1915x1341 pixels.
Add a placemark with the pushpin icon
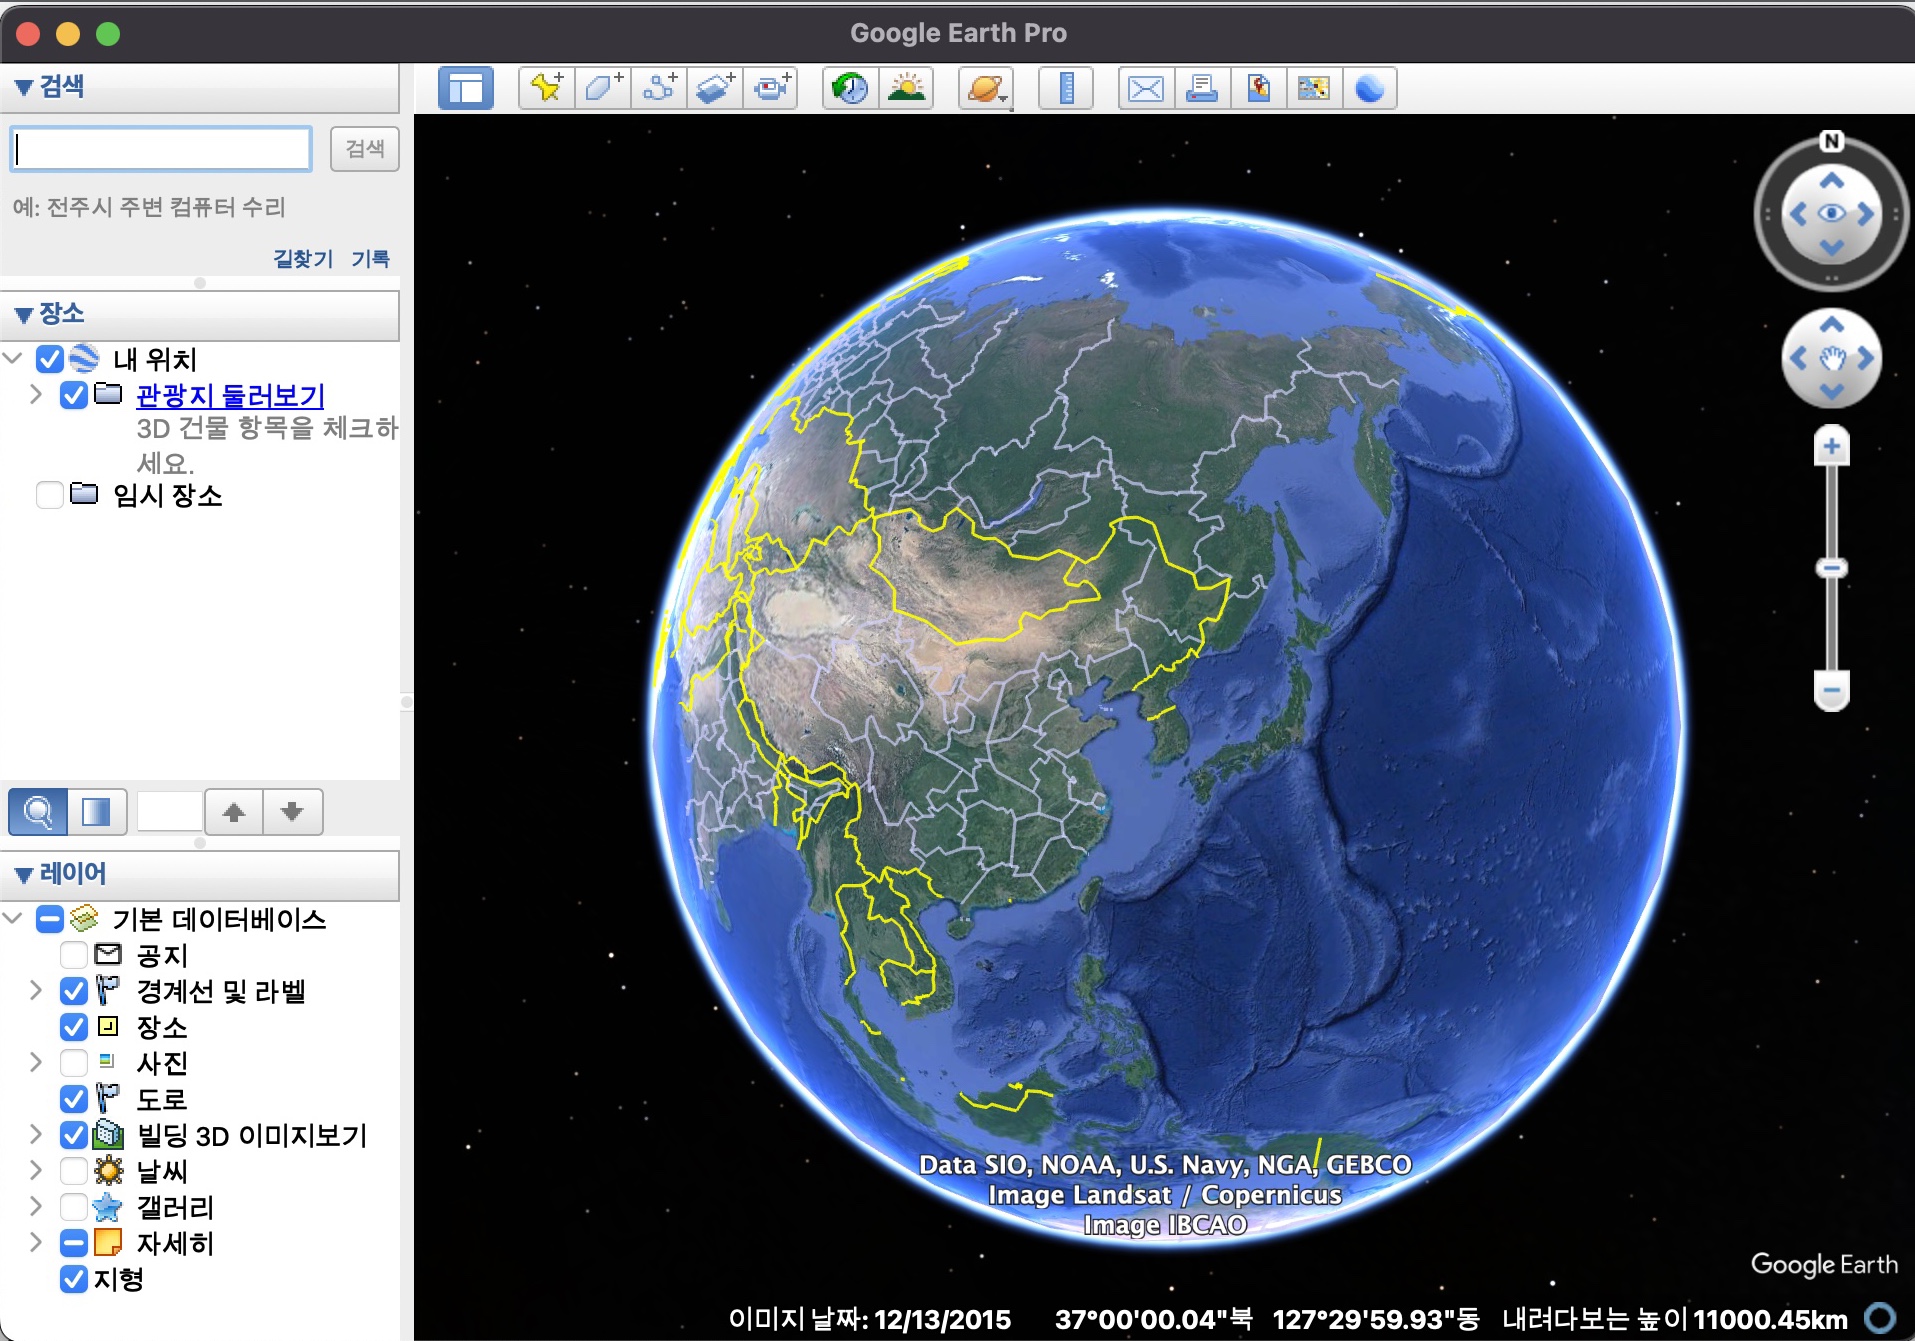click(547, 88)
